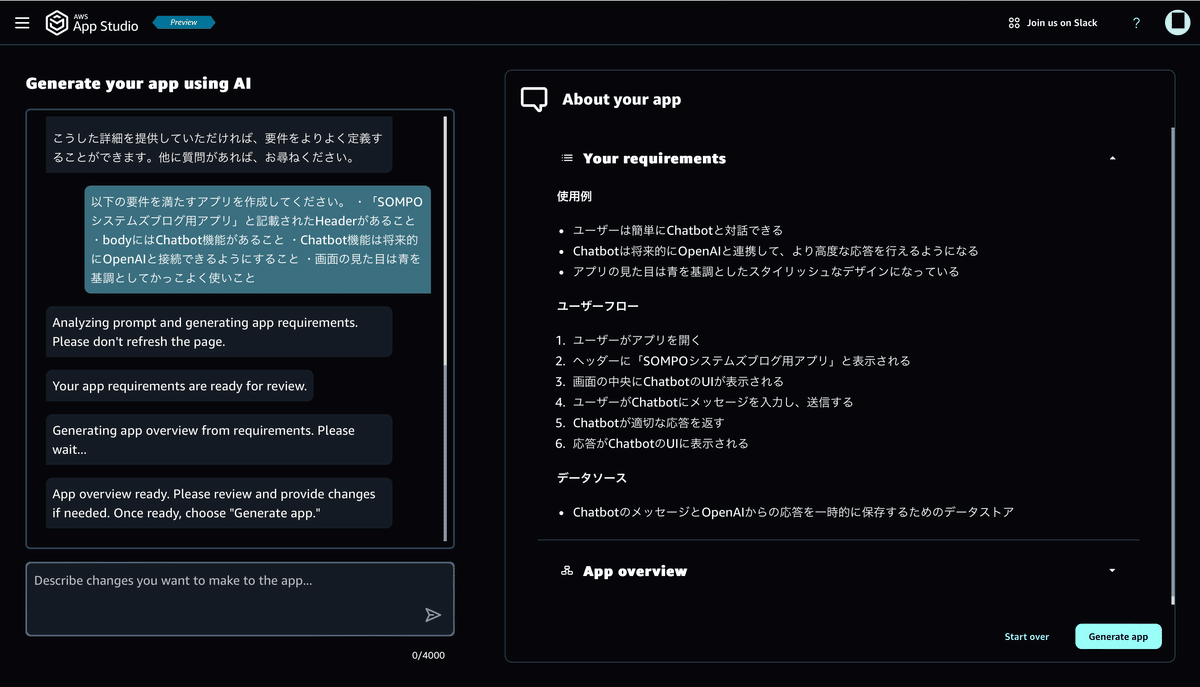Click Start over to restart app generation
1200x687 pixels.
1026,636
